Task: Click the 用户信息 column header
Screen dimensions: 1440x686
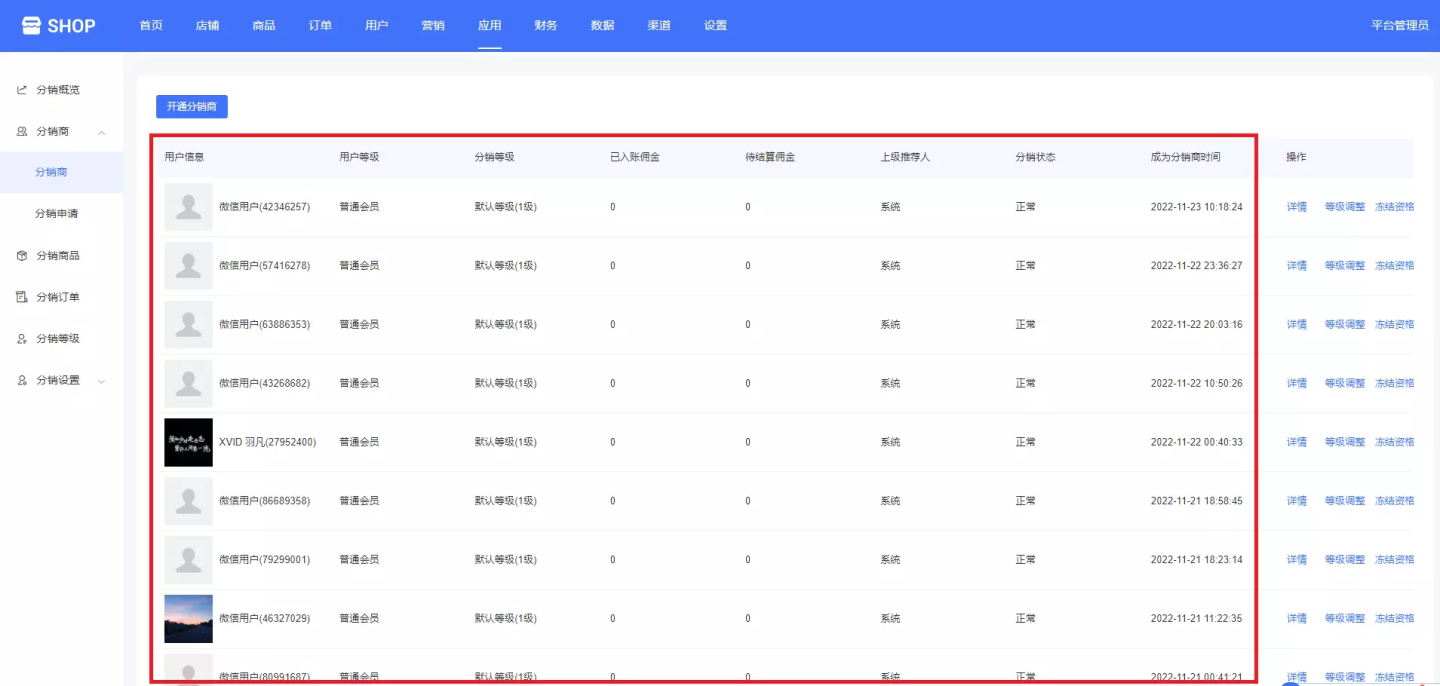Action: click(185, 158)
